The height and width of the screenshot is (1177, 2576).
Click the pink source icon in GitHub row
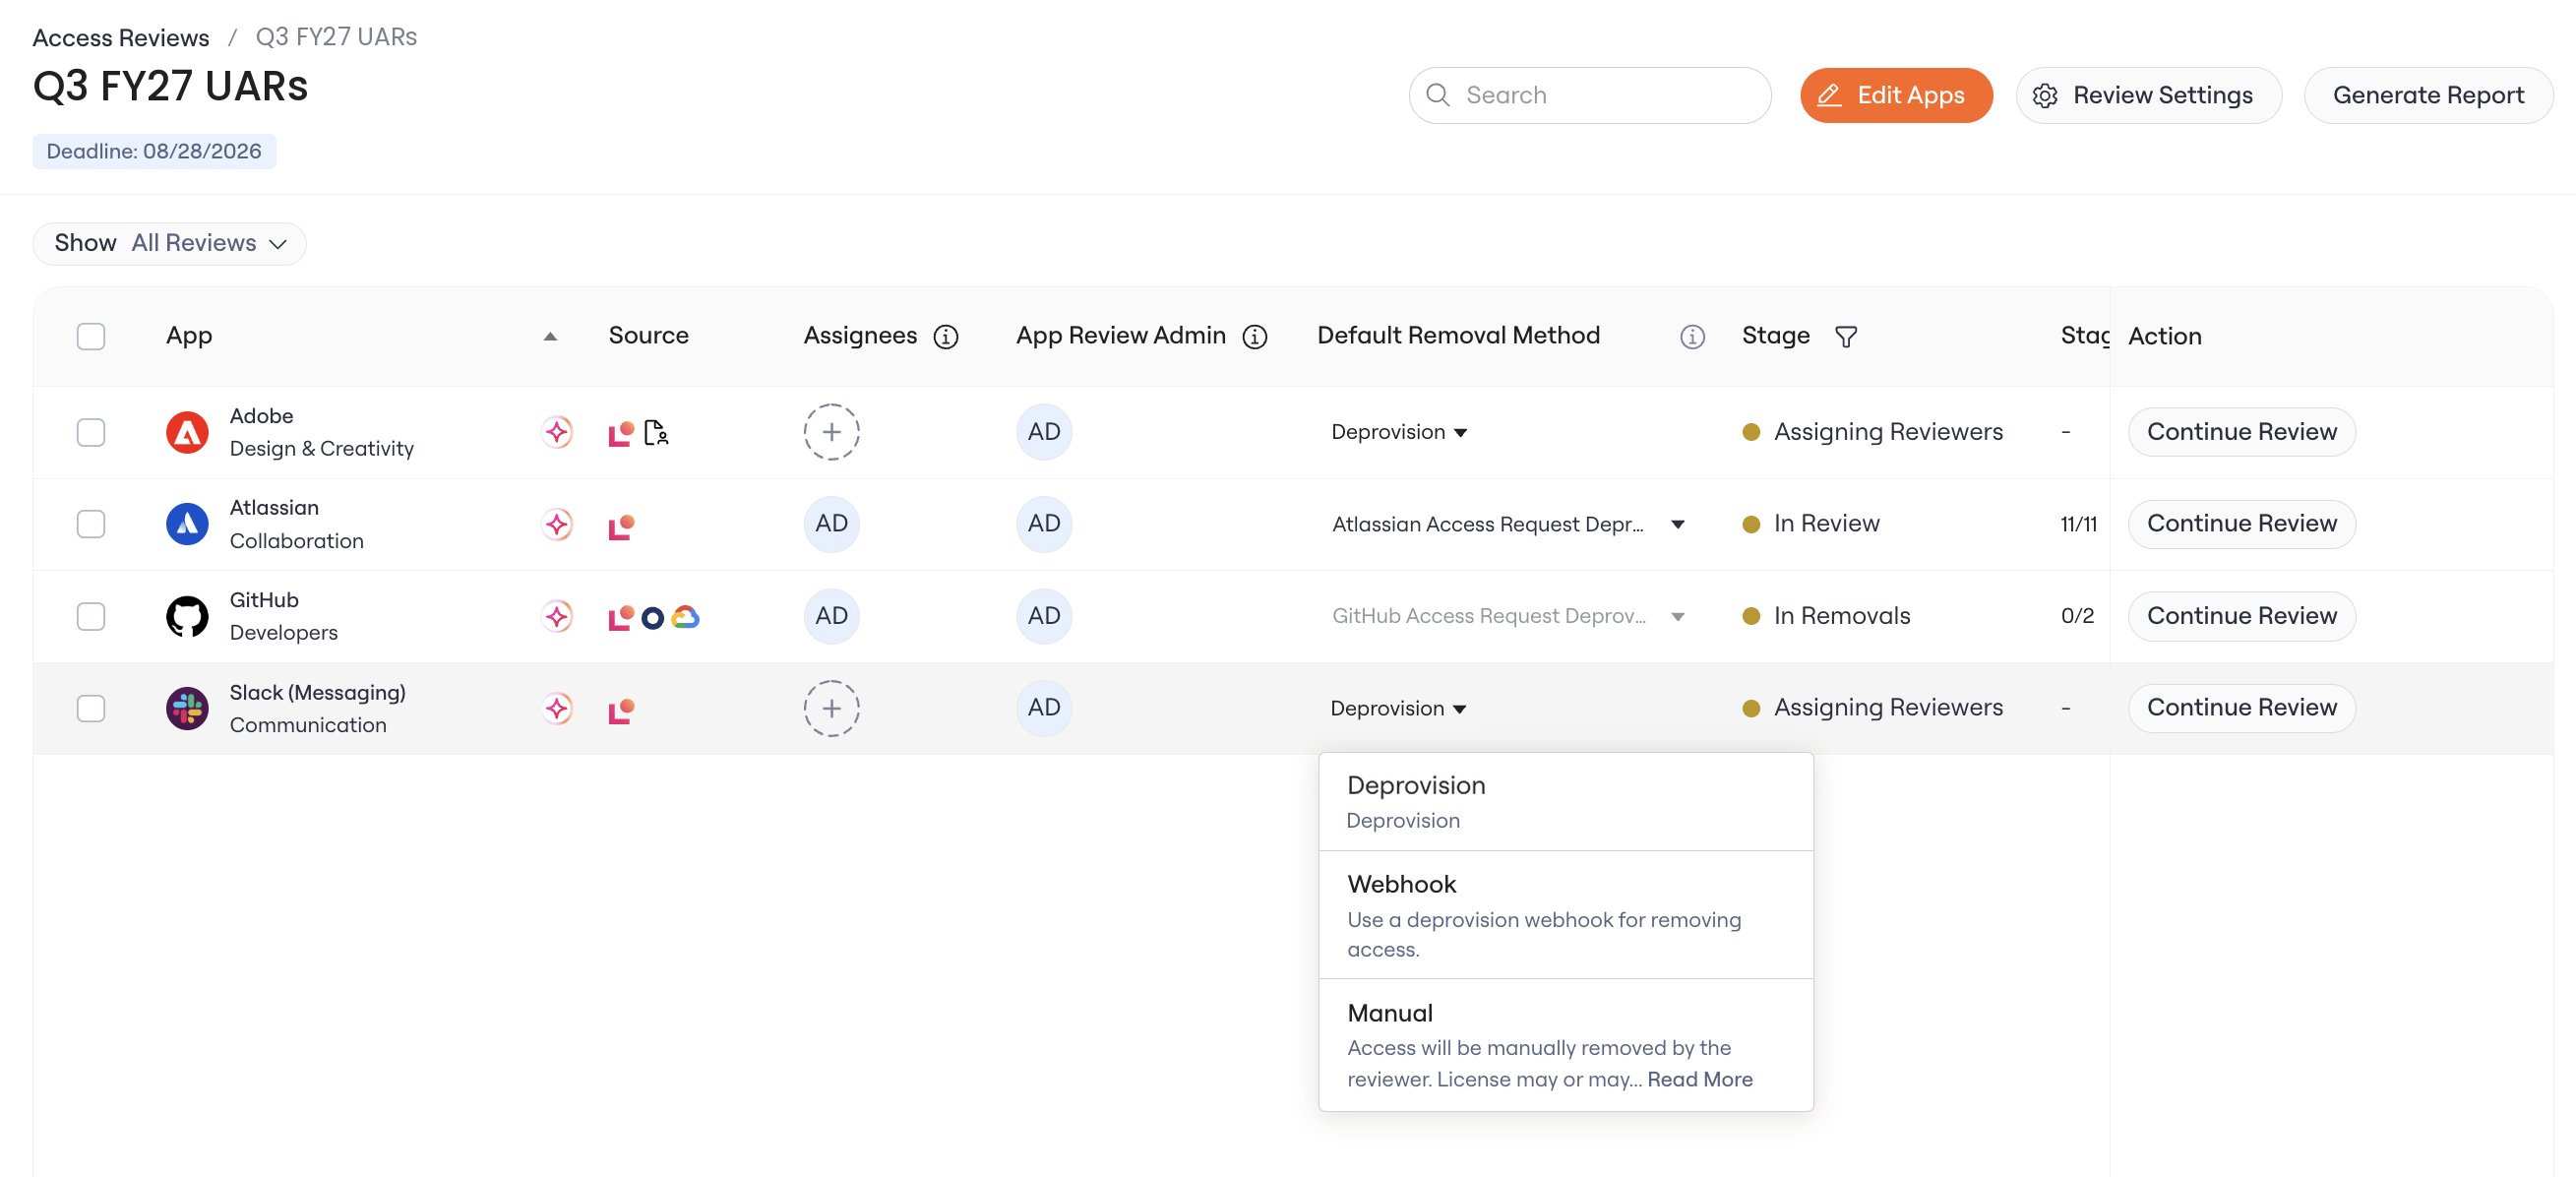coord(621,617)
